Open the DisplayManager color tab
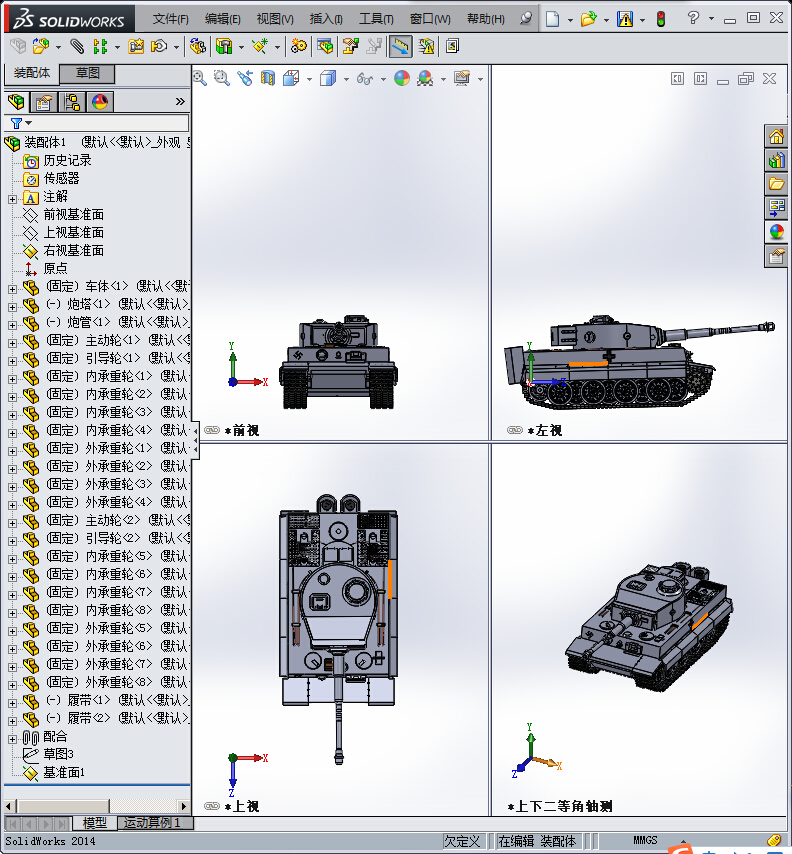The height and width of the screenshot is (854, 792). pyautogui.click(x=100, y=102)
